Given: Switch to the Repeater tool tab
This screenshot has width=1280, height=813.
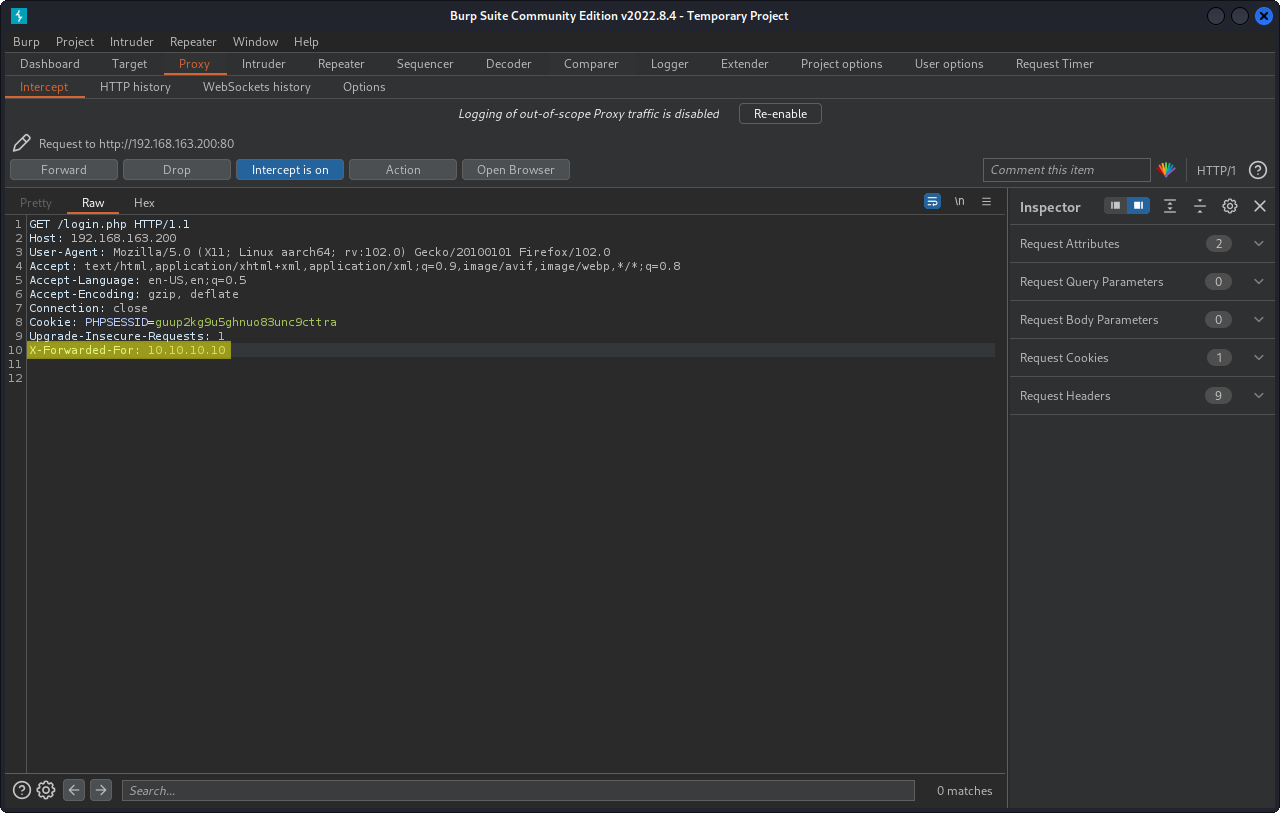Looking at the screenshot, I should [x=341, y=64].
